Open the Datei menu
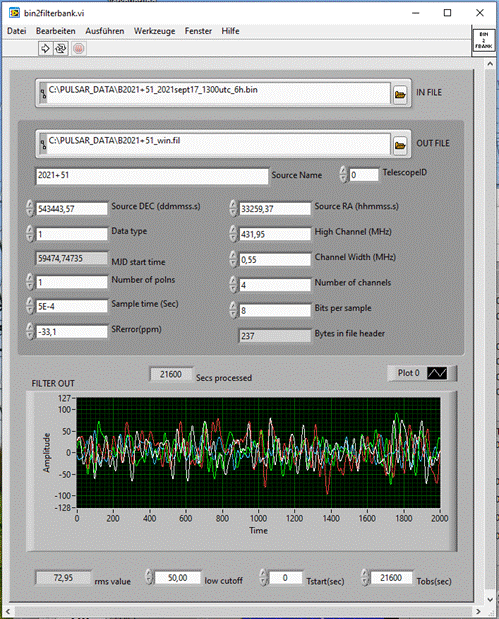Viewport: 499px width, 619px height. coord(17,31)
